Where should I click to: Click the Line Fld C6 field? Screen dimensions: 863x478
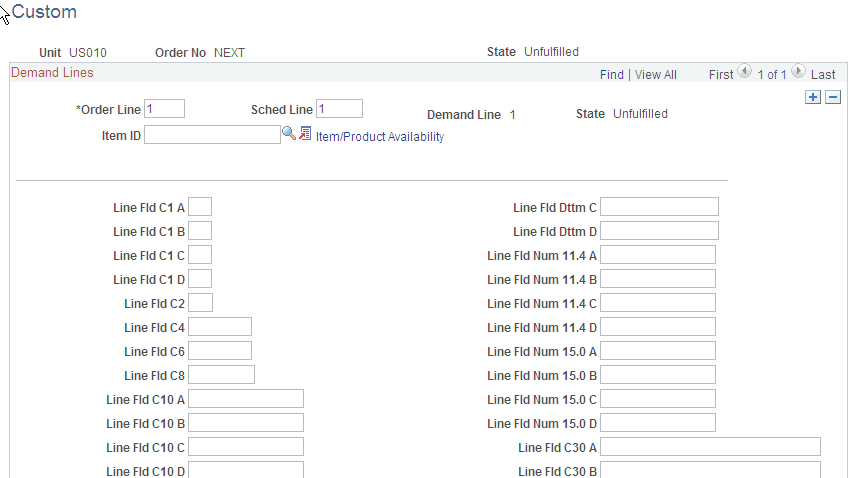click(x=220, y=351)
